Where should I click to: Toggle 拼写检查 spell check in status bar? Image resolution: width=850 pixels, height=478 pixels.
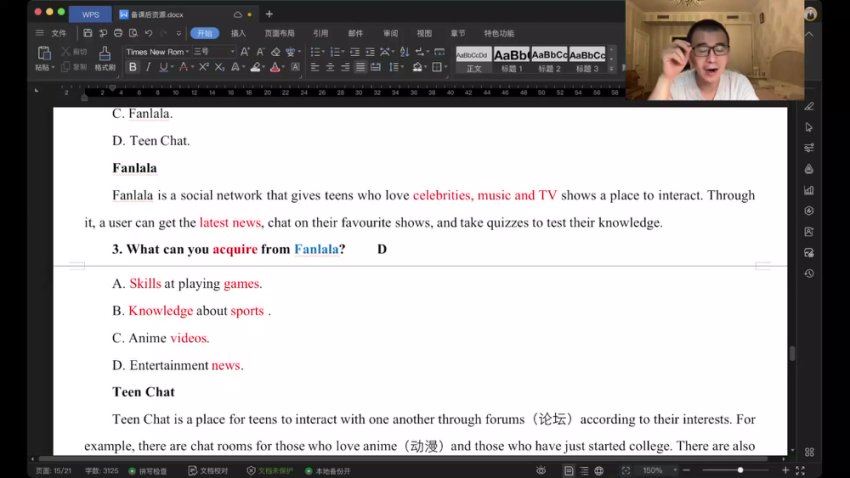pyautogui.click(x=148, y=471)
